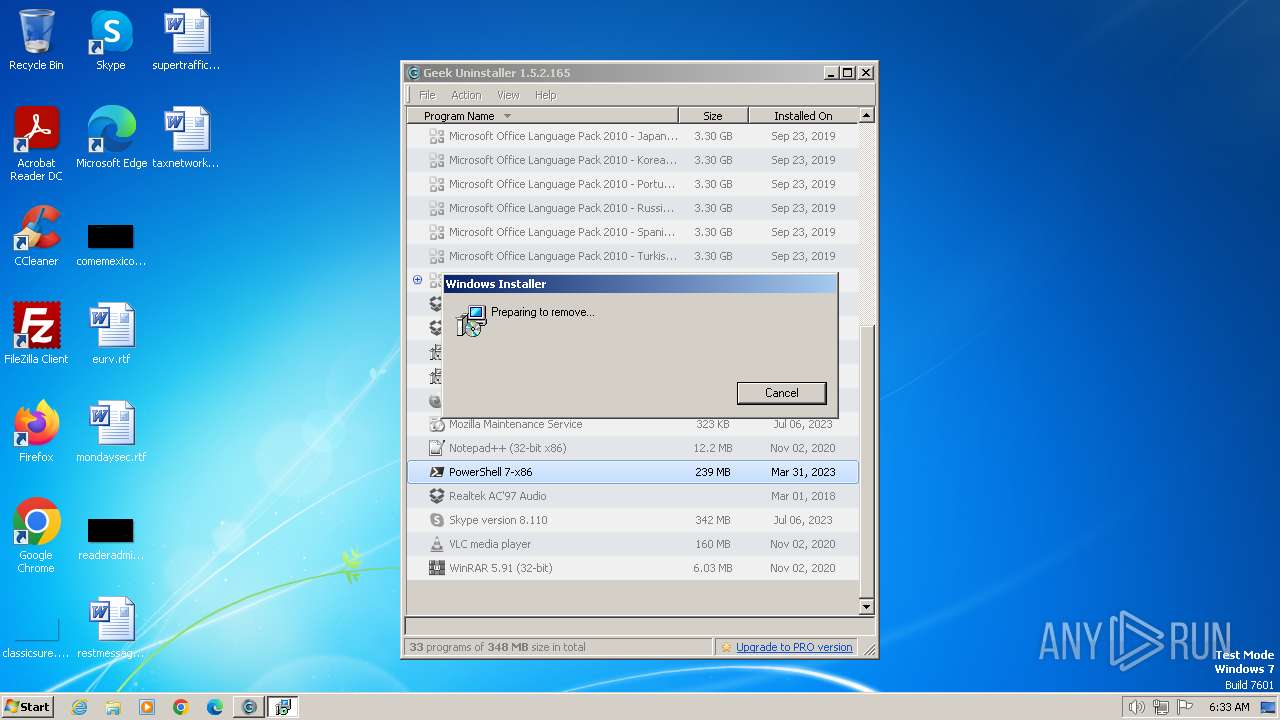The width and height of the screenshot is (1280, 720).
Task: Click the 6:33 AM system clock
Action: [x=1229, y=707]
